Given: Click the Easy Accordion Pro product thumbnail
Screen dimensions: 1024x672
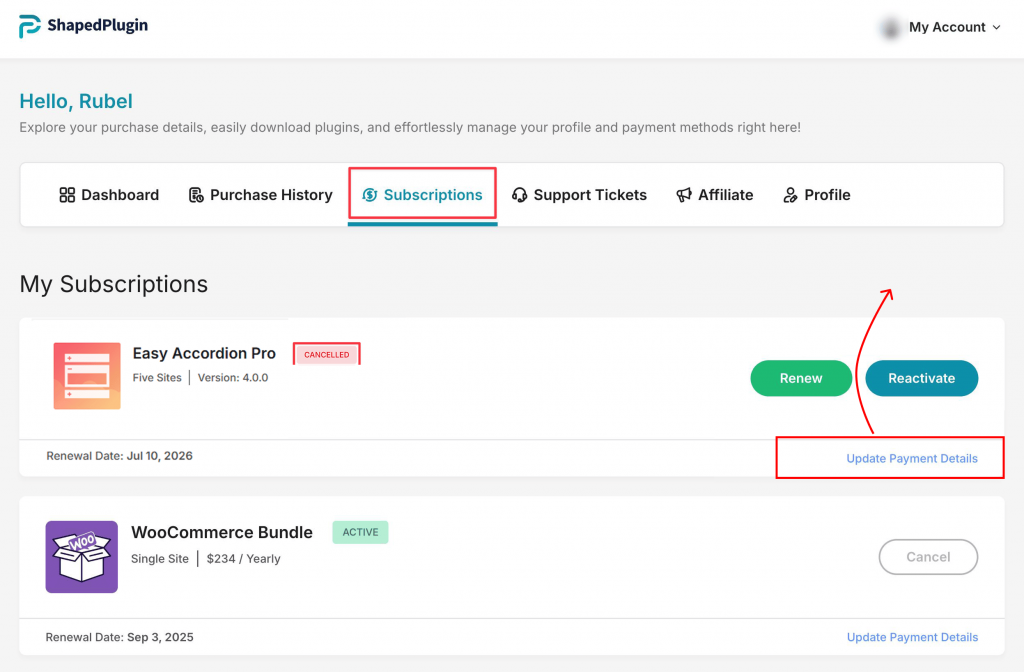Looking at the screenshot, I should 87,376.
